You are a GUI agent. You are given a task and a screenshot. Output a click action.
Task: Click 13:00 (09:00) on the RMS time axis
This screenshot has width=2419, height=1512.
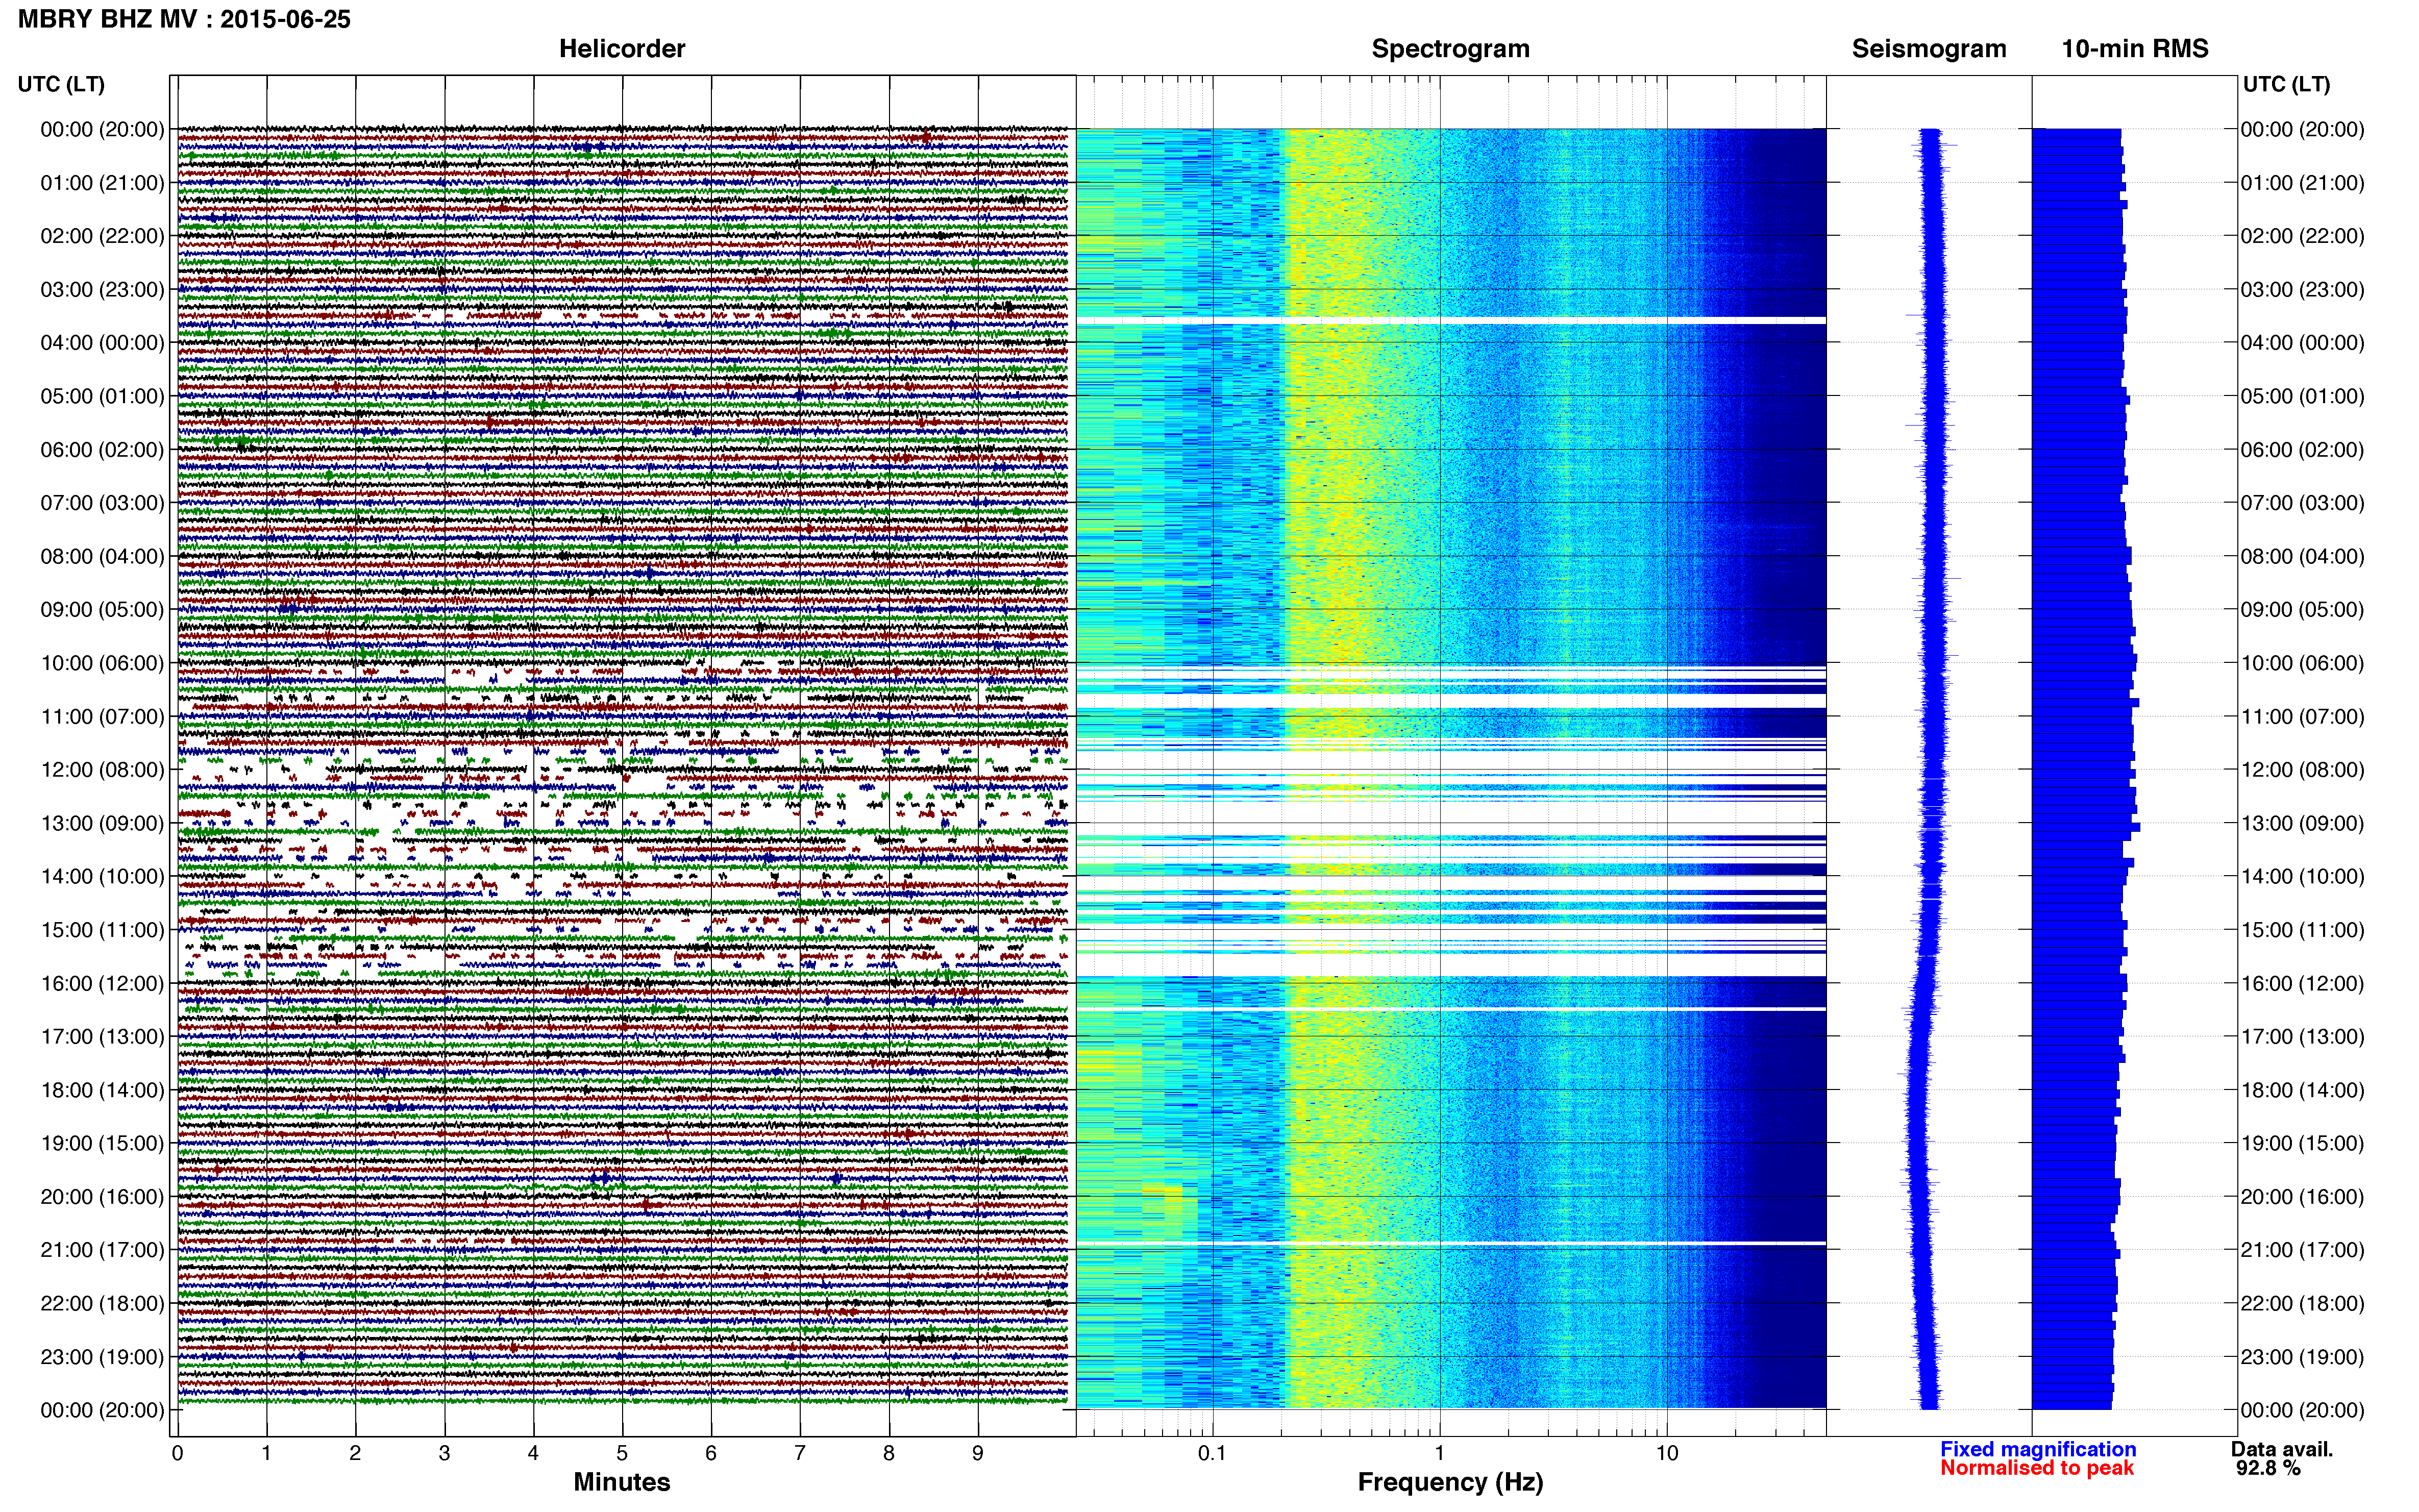2302,823
